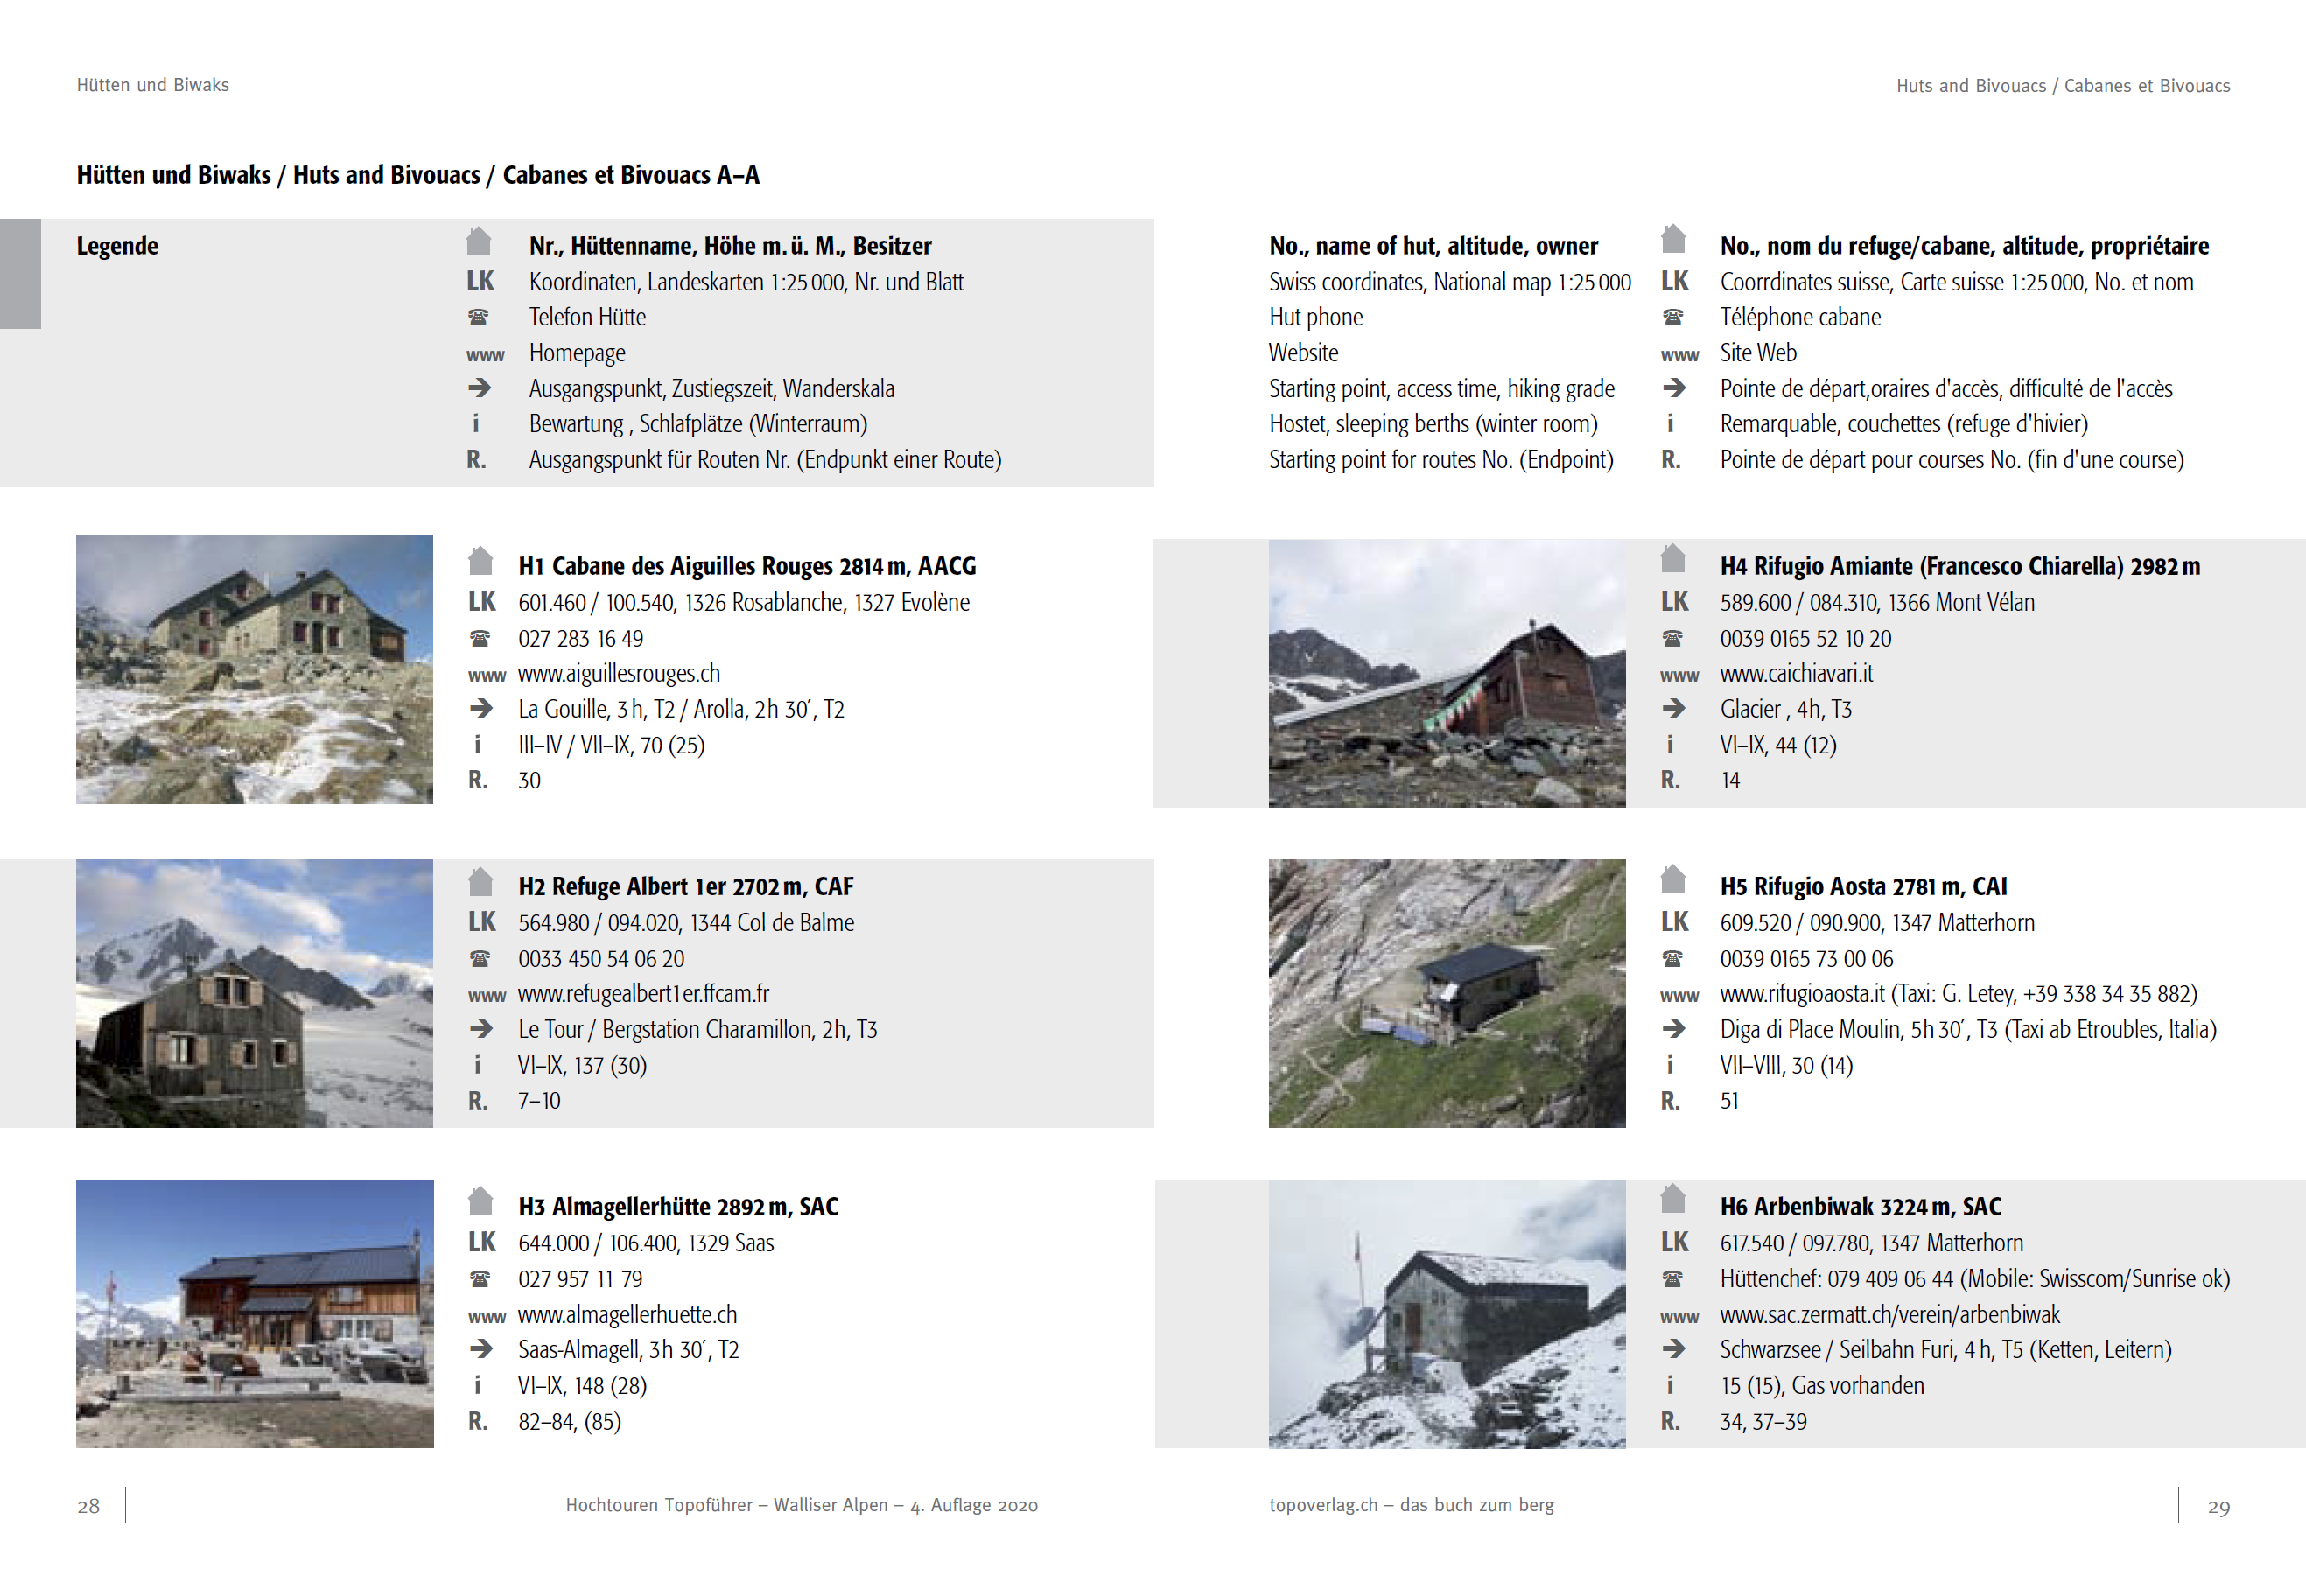This screenshot has height=1596, width=2306.
Task: Click the Legende label
Action: tap(117, 246)
